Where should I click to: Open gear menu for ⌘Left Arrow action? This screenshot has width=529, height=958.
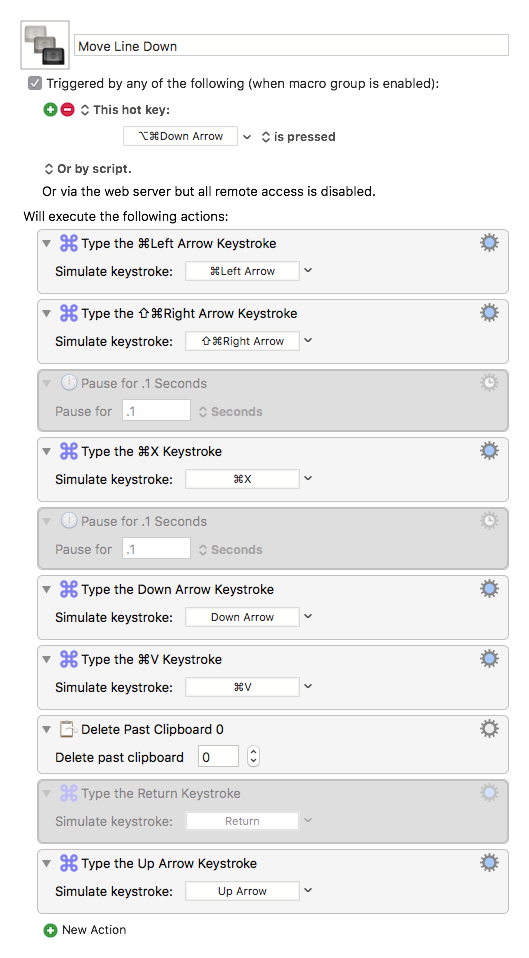pyautogui.click(x=489, y=243)
